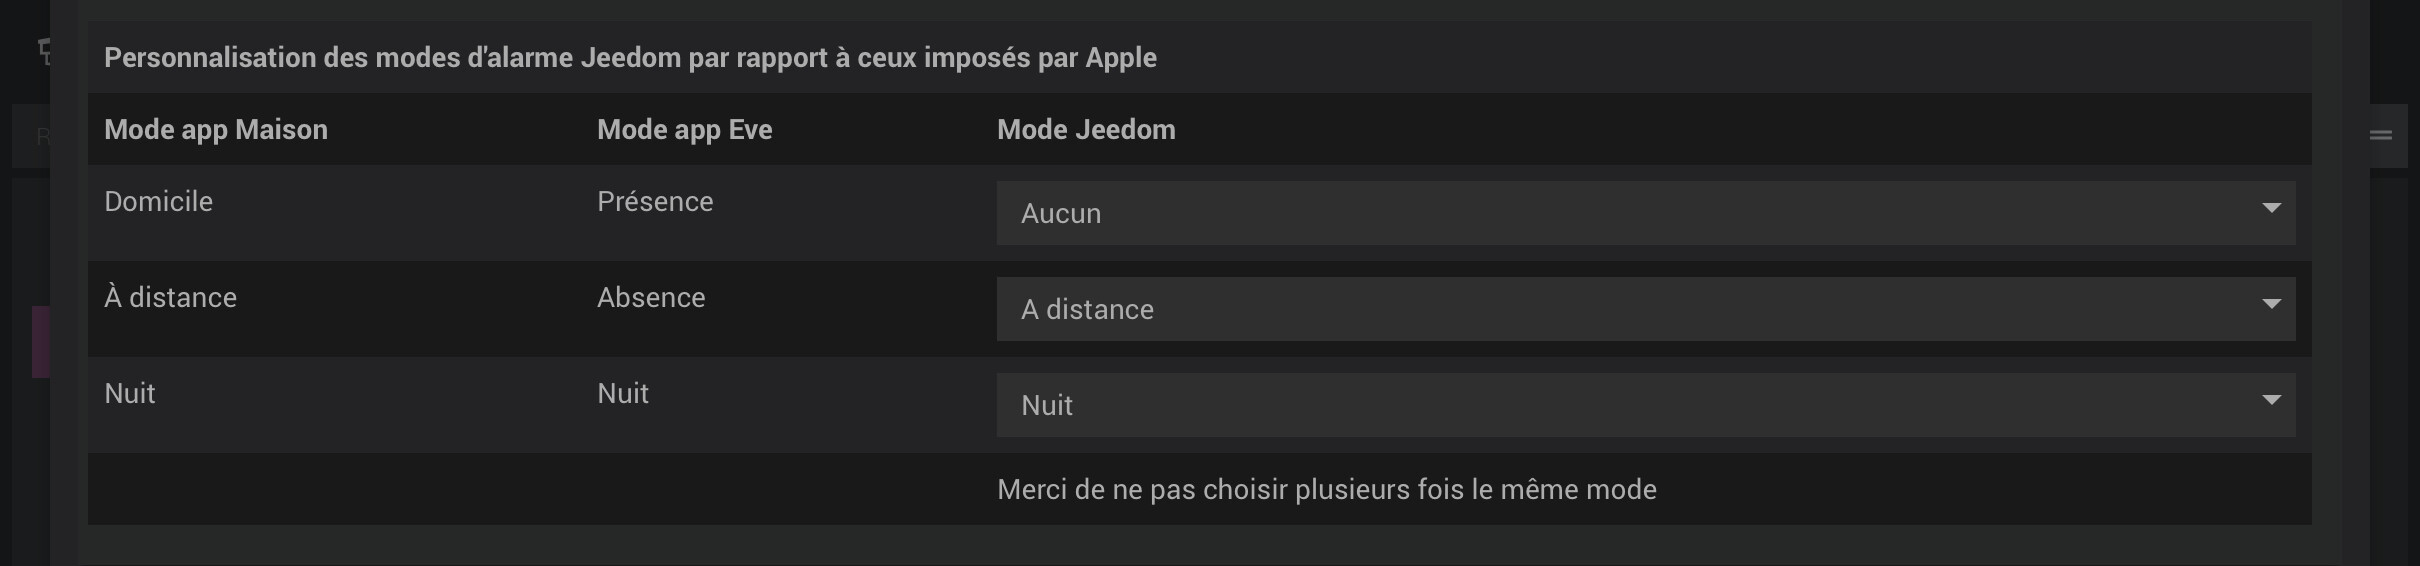Select the Absence cell
2420x566 pixels.
click(651, 297)
